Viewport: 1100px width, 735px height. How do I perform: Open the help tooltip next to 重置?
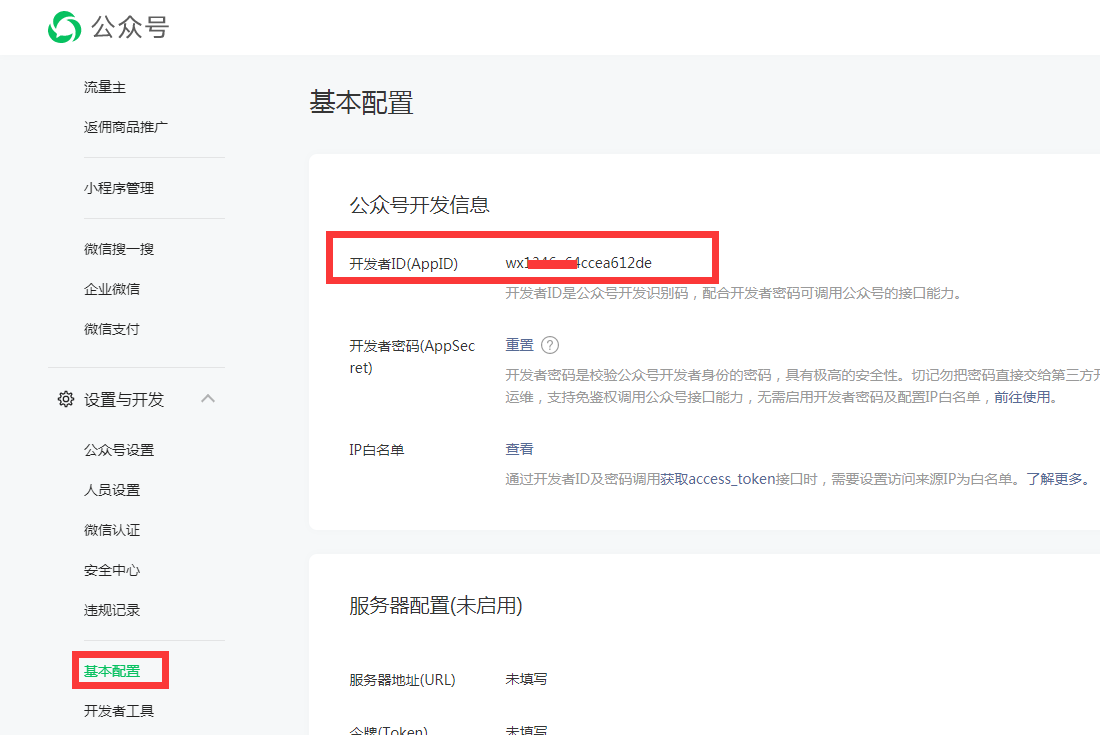click(x=548, y=343)
